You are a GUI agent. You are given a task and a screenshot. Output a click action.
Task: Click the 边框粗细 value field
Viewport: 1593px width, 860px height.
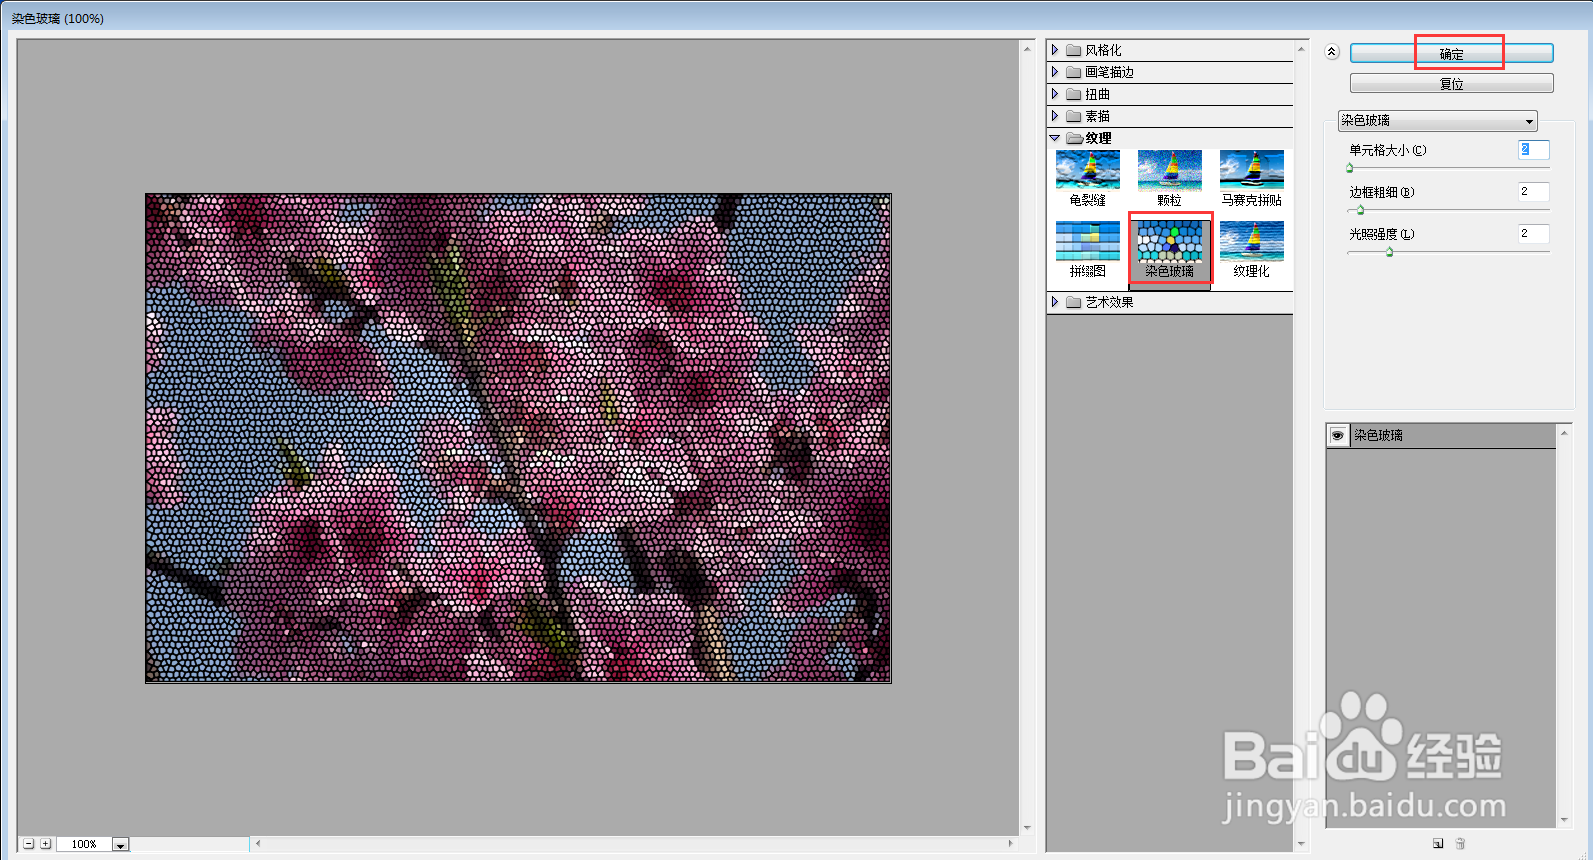click(1533, 191)
